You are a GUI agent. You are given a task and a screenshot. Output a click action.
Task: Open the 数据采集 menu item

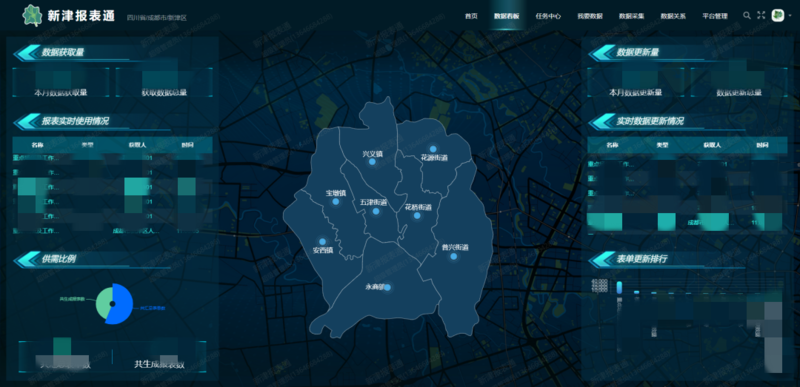pos(632,16)
